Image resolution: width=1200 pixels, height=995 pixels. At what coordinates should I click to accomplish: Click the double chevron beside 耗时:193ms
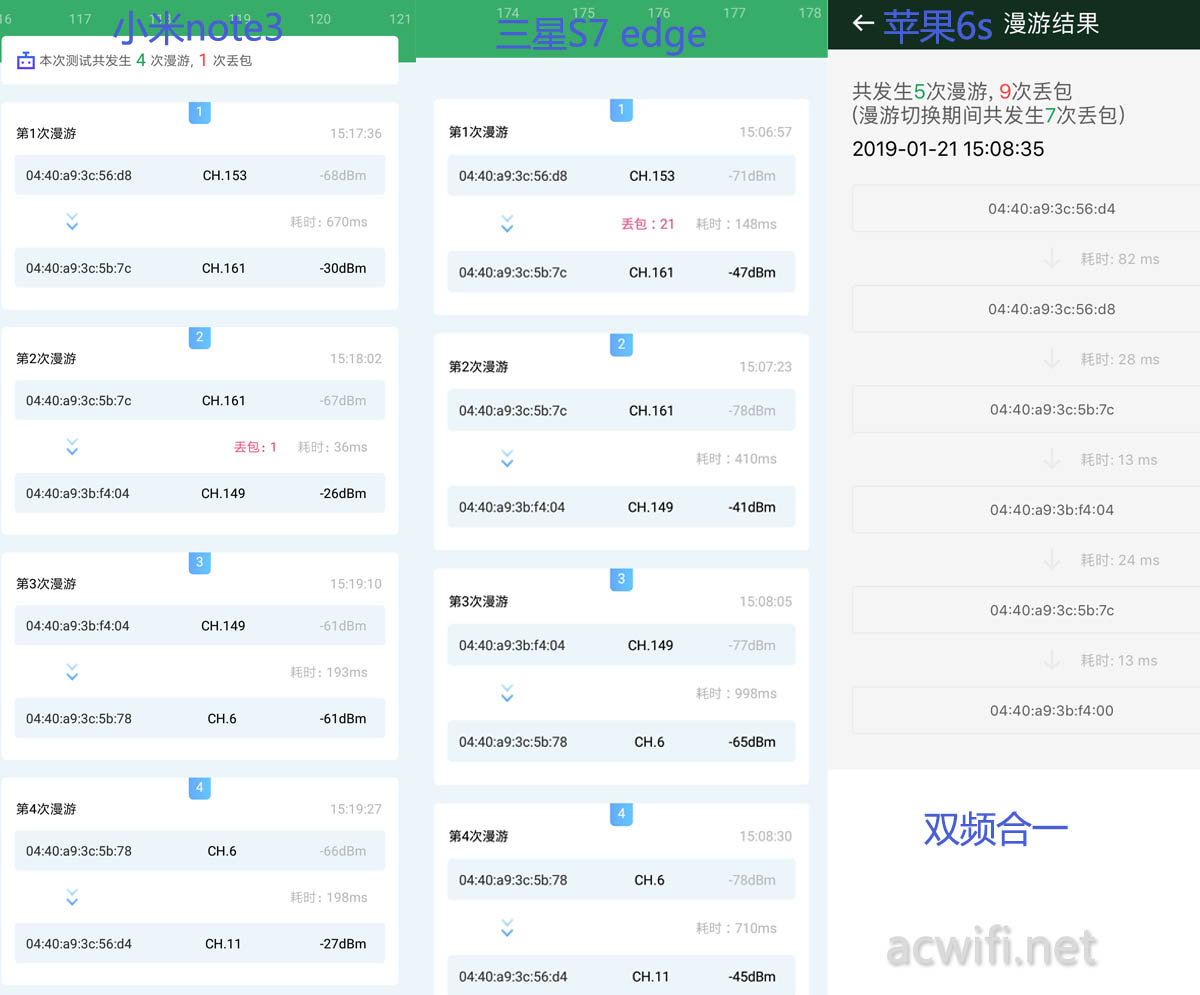[x=72, y=672]
